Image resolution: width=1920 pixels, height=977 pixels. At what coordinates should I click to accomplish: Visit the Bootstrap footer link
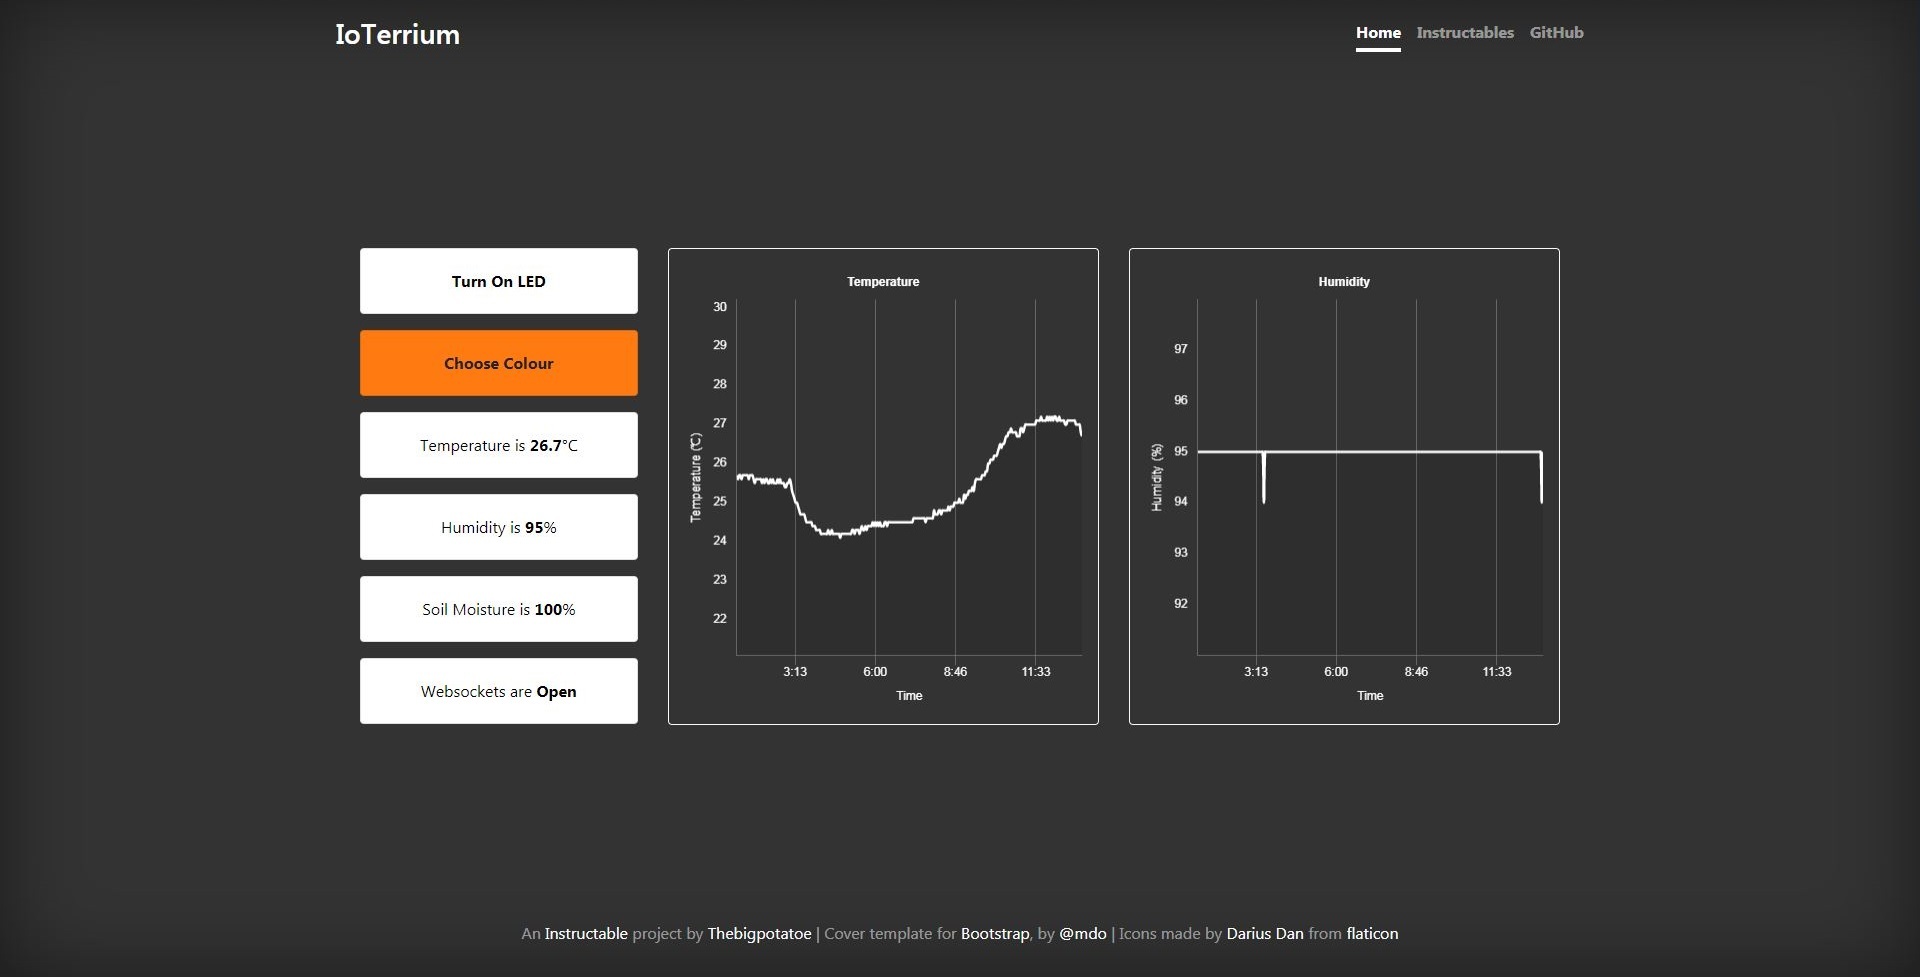pos(994,933)
